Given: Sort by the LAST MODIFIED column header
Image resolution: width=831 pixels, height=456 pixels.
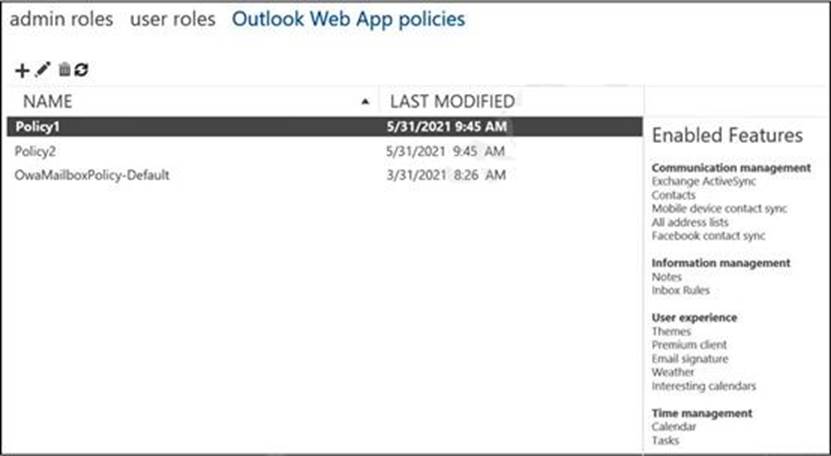Looking at the screenshot, I should tap(452, 101).
